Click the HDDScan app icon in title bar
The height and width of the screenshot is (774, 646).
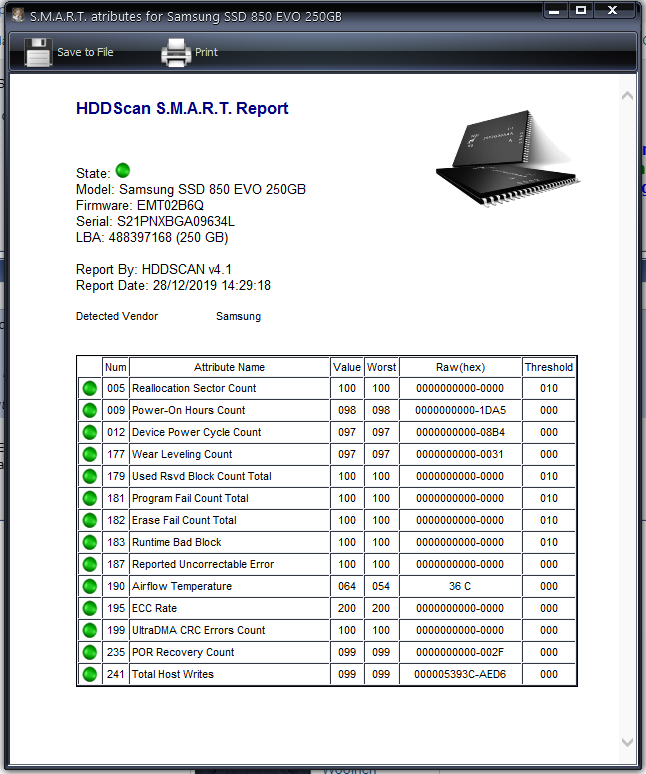click(18, 15)
